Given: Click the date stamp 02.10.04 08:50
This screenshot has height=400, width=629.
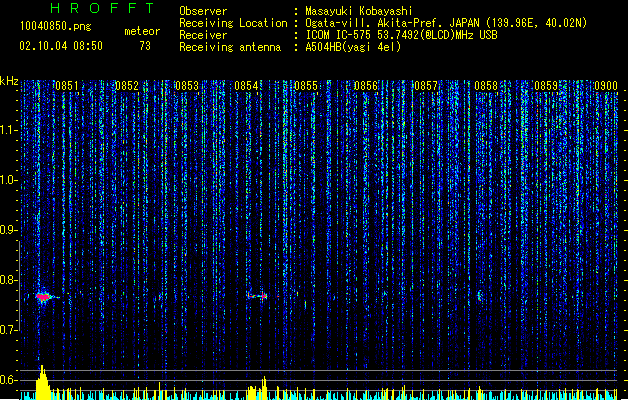Looking at the screenshot, I should click(61, 46).
